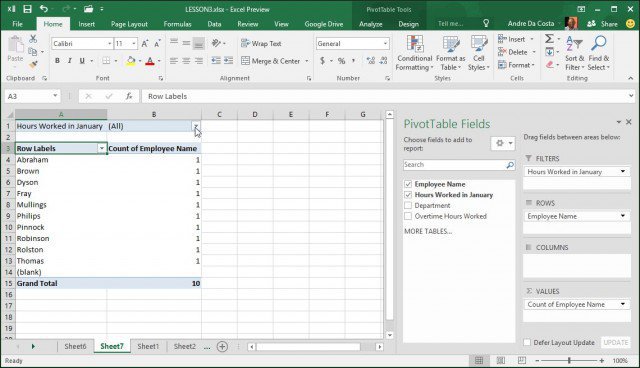The width and height of the screenshot is (640, 368).
Task: Click the Cut scissors icon
Action: (33, 39)
